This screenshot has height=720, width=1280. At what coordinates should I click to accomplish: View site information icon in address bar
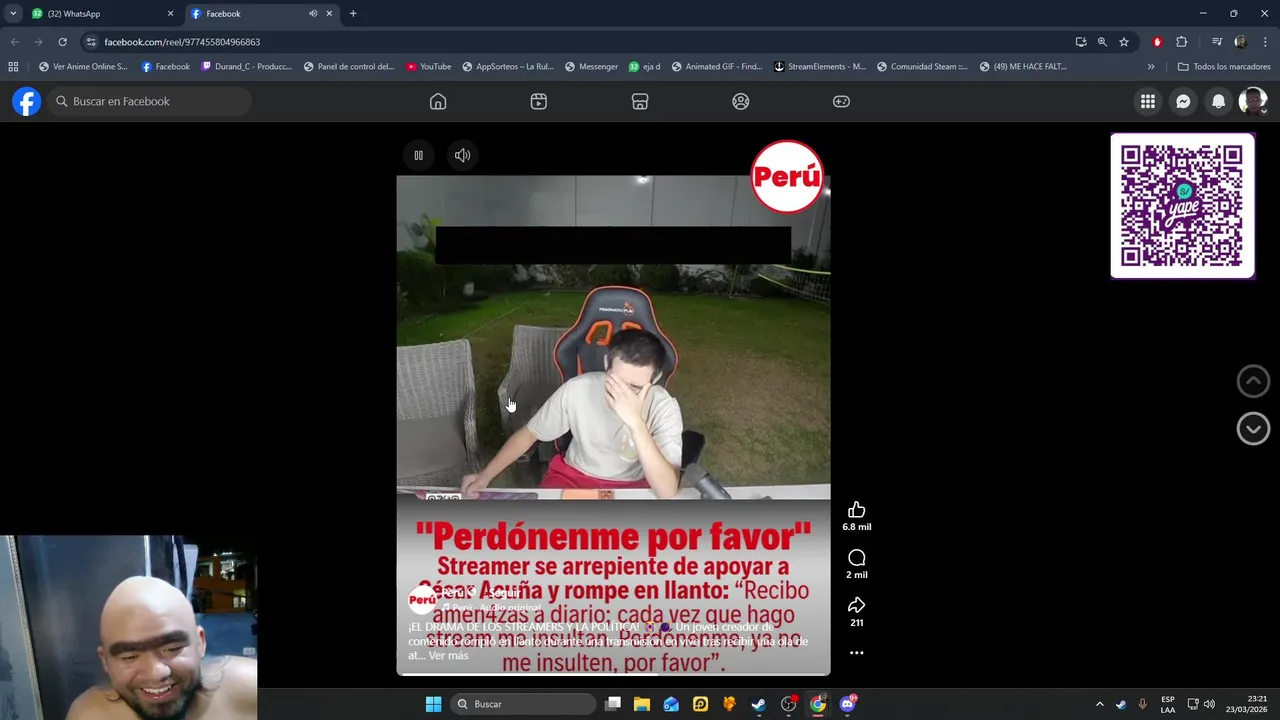[x=91, y=42]
